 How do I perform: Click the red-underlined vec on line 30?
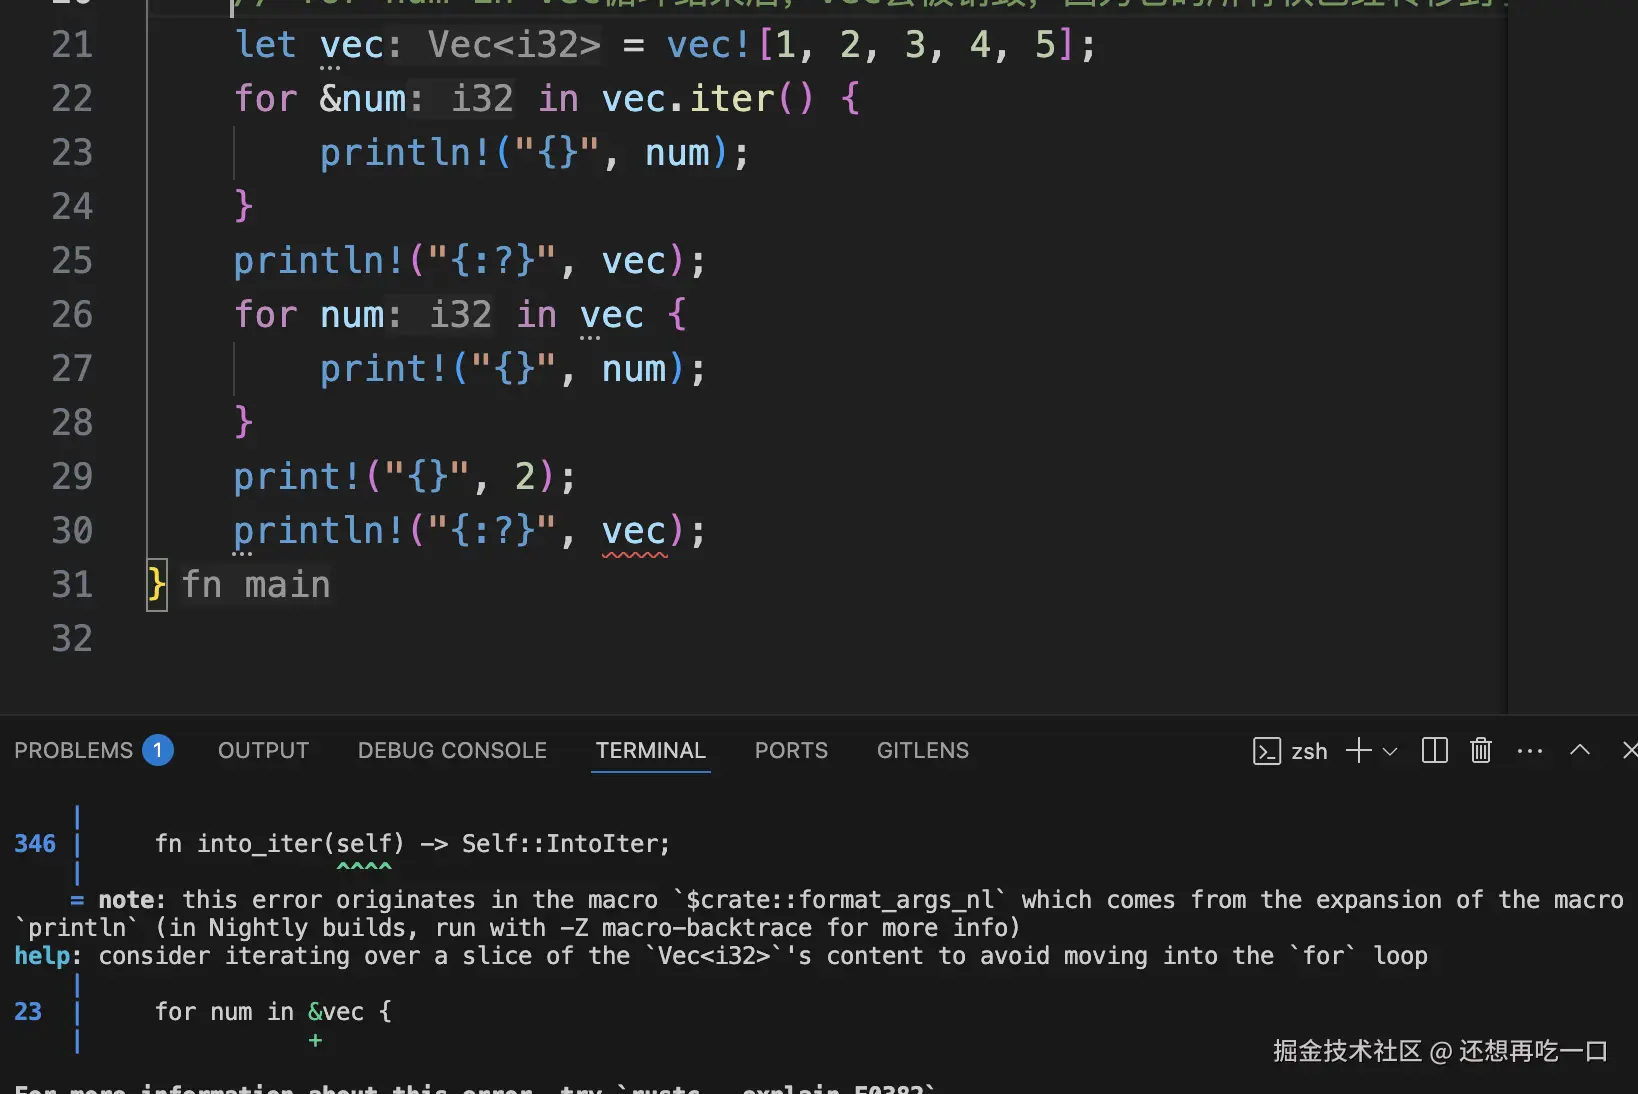634,532
